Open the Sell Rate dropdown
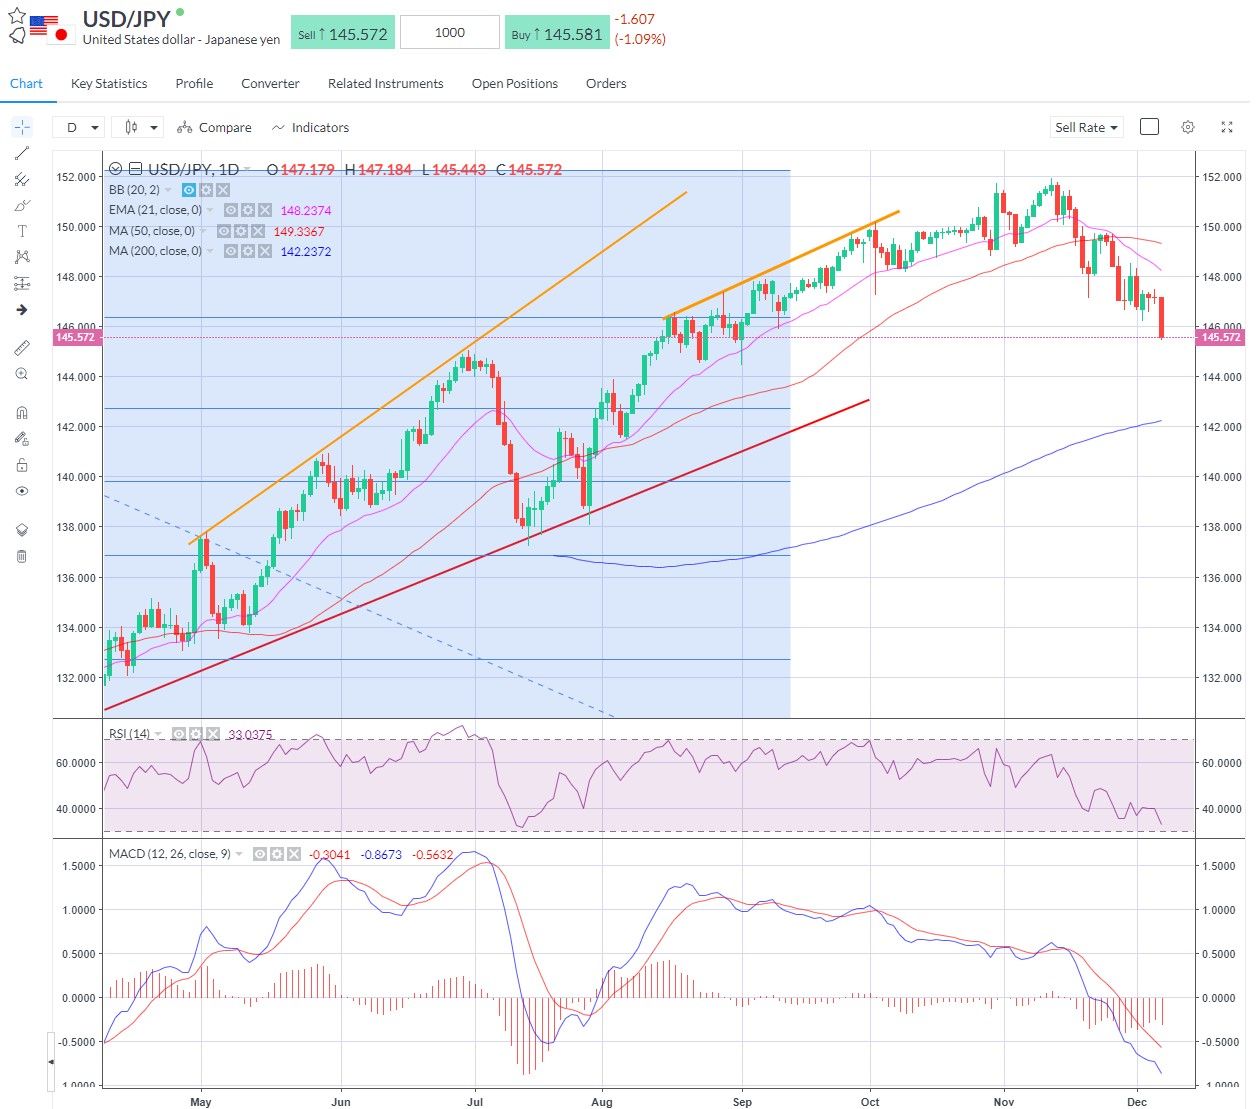 tap(1086, 127)
